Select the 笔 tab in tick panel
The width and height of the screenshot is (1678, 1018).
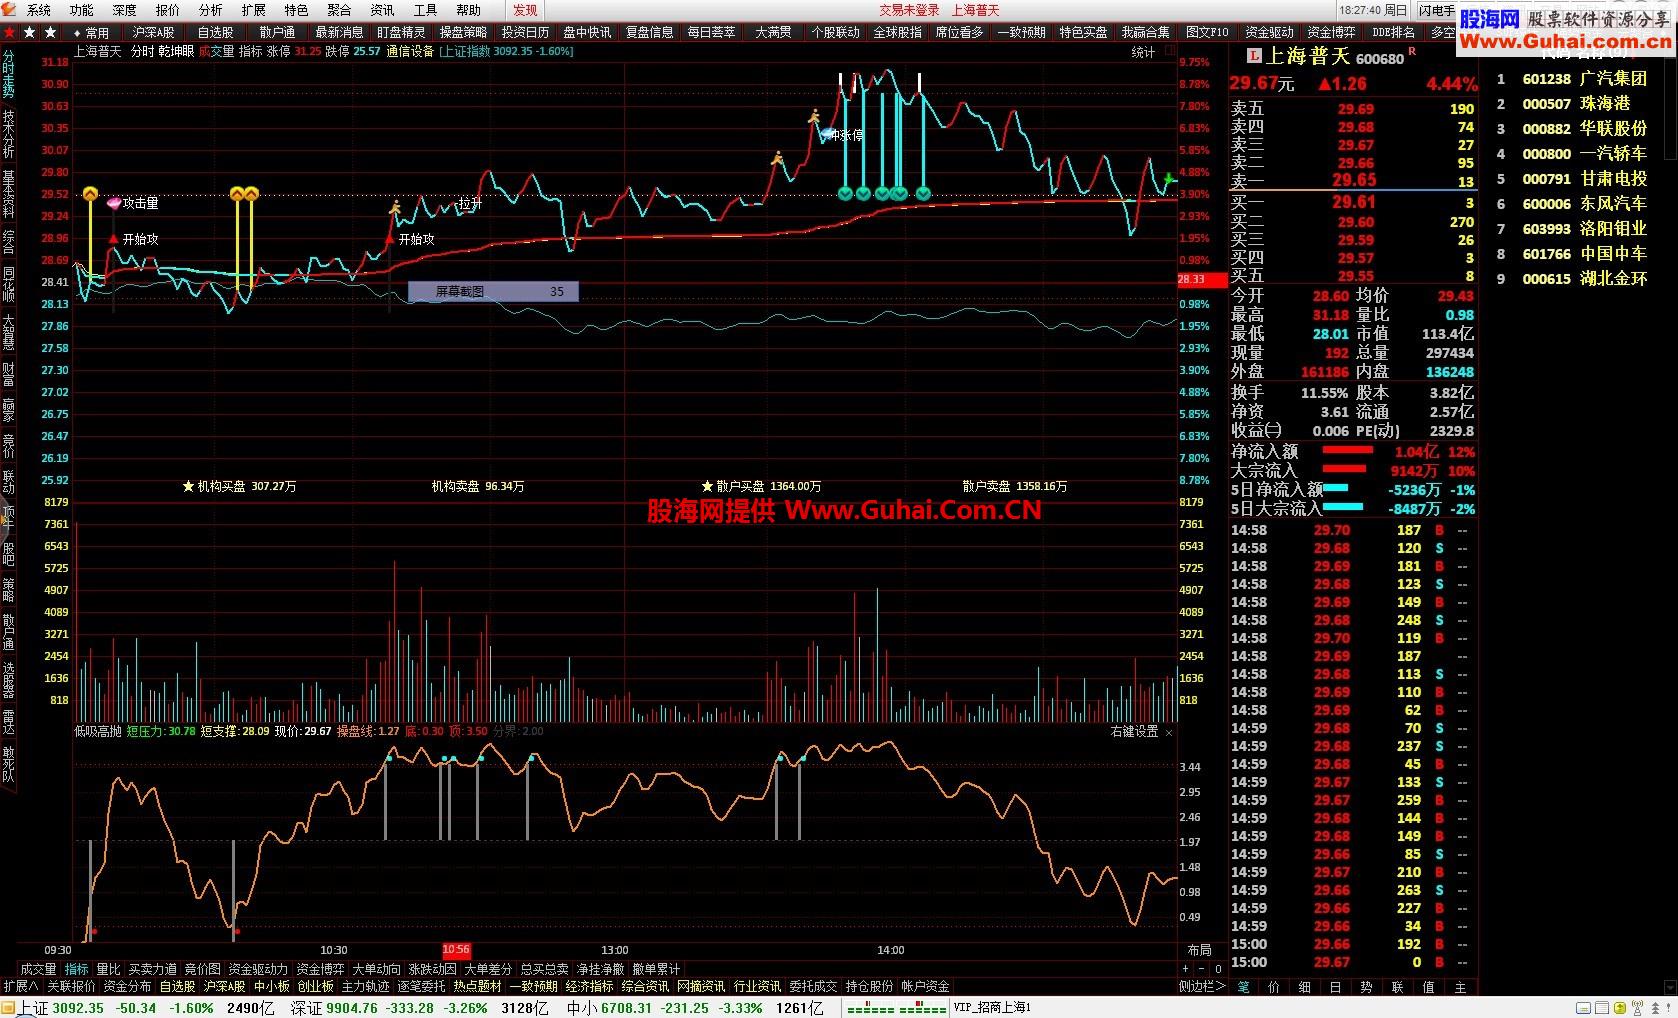[1243, 987]
